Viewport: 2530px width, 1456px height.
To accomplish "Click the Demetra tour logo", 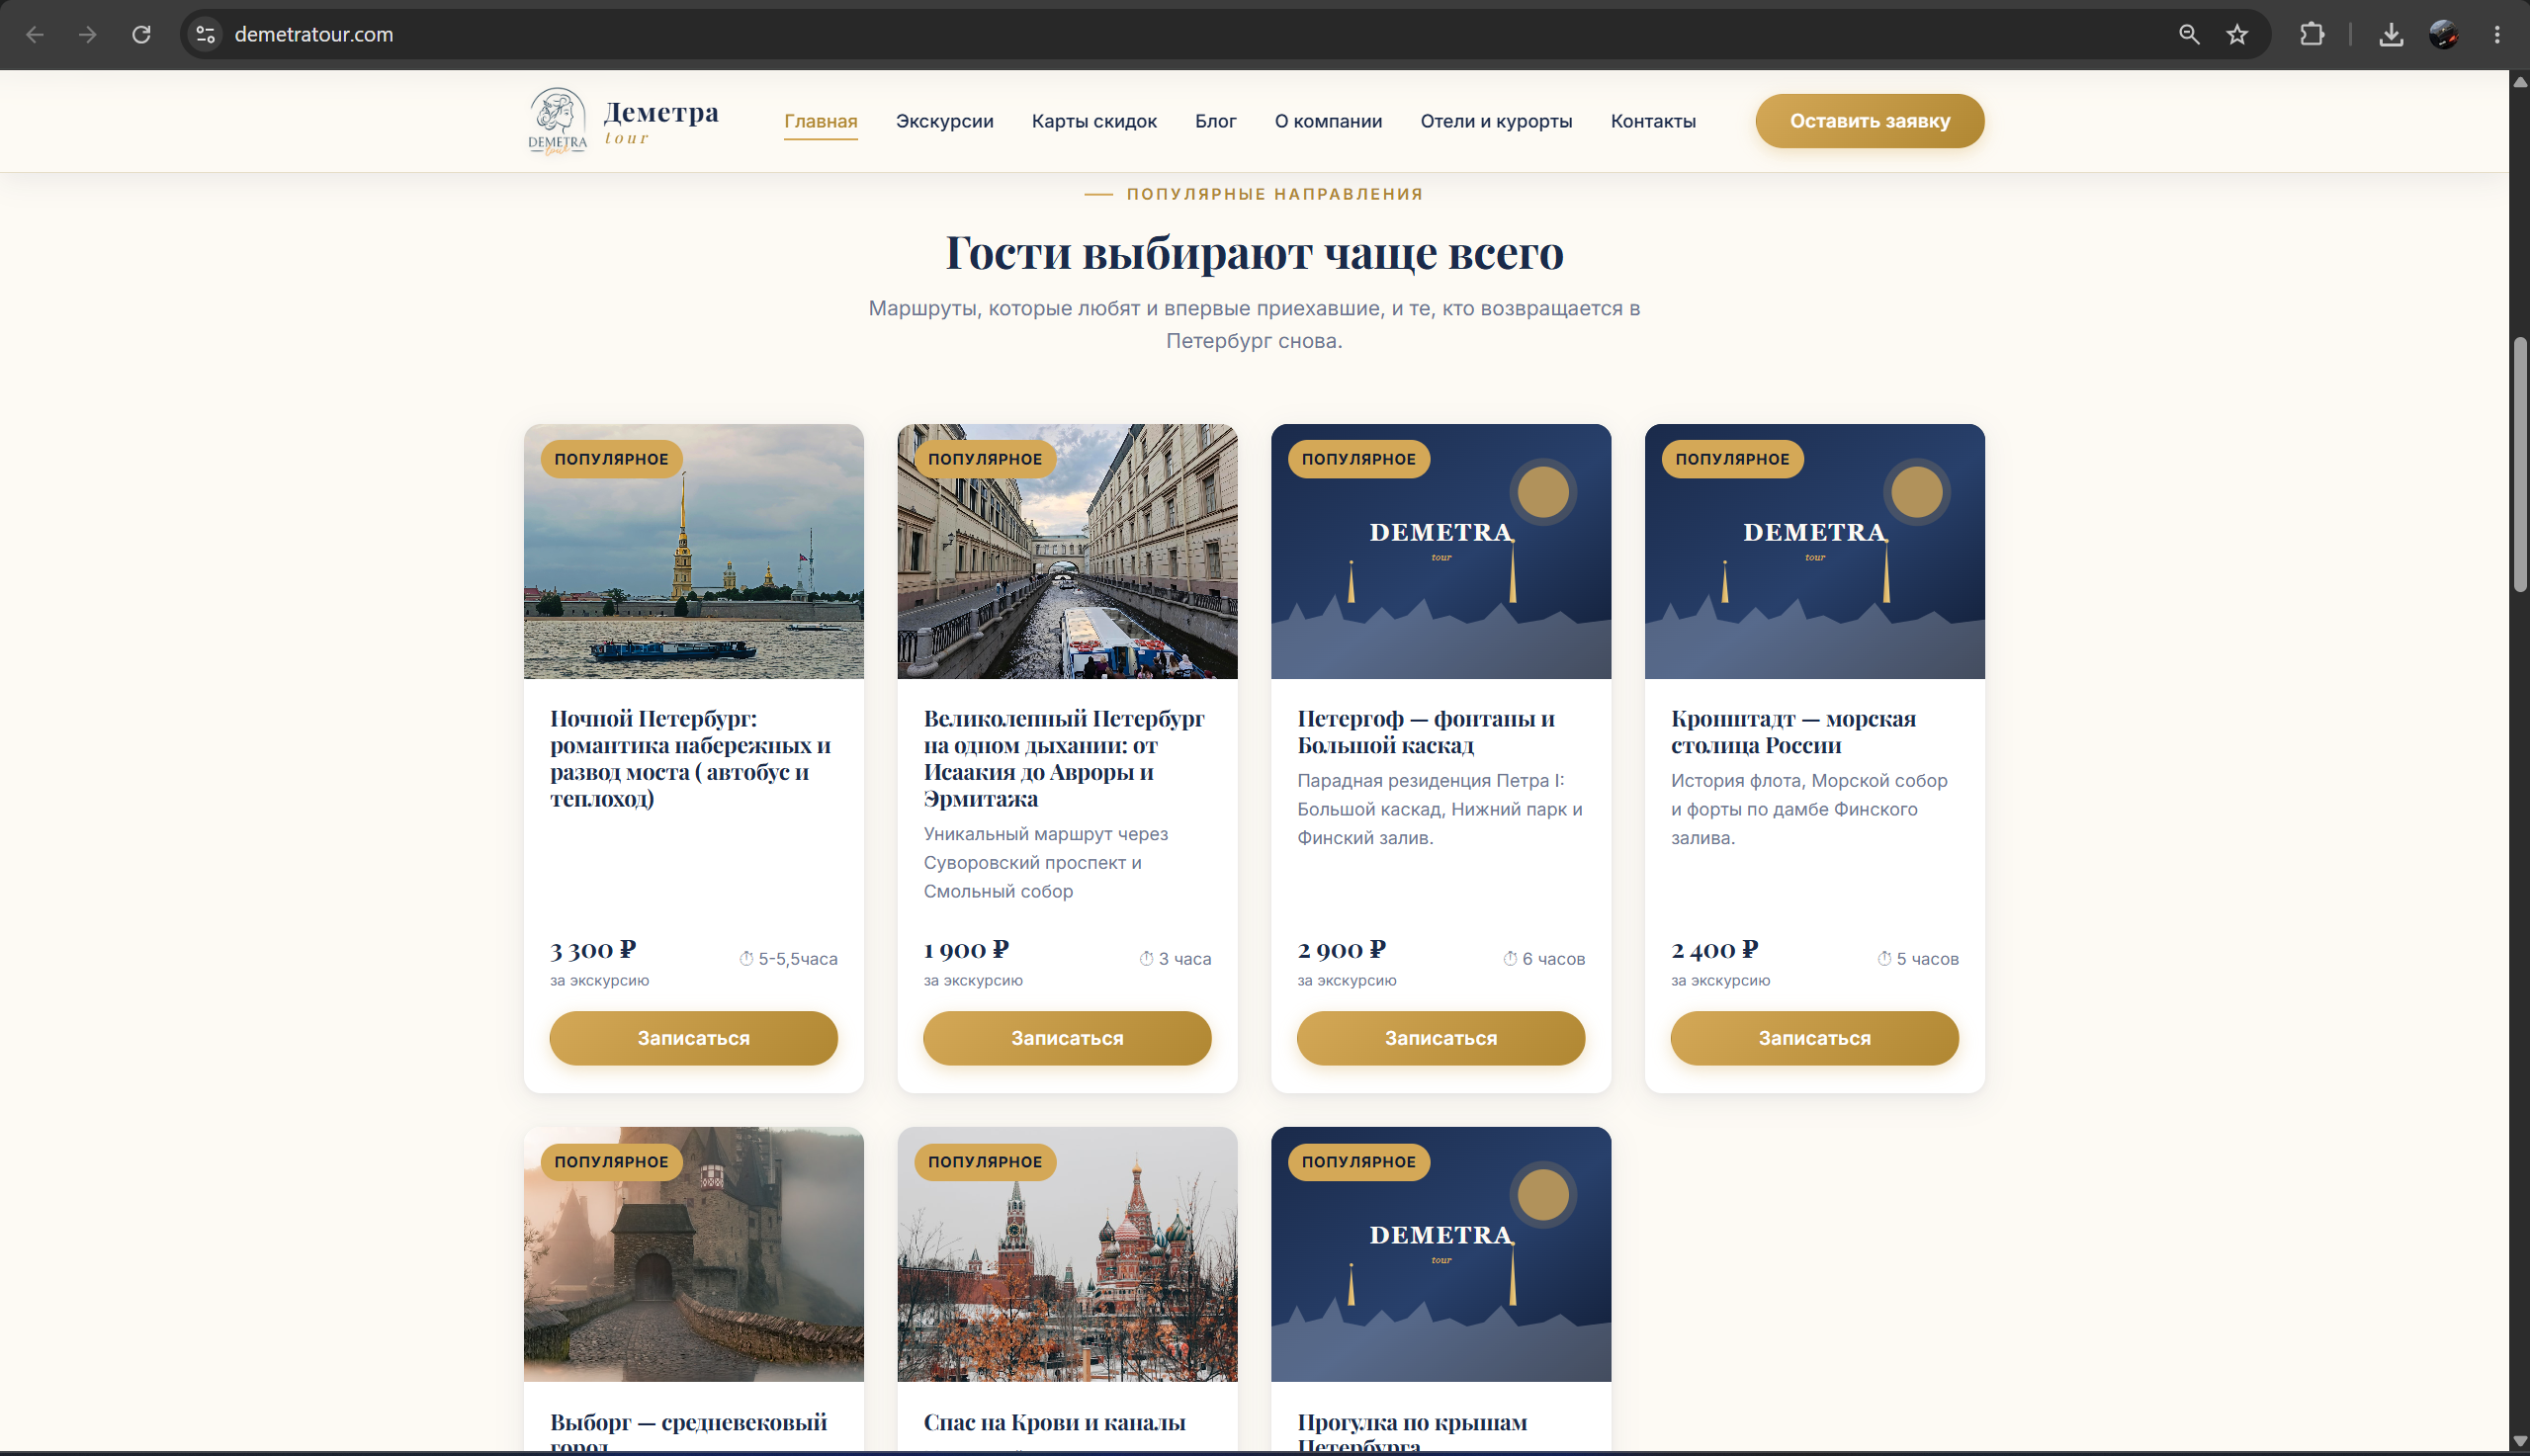I will 624,121.
